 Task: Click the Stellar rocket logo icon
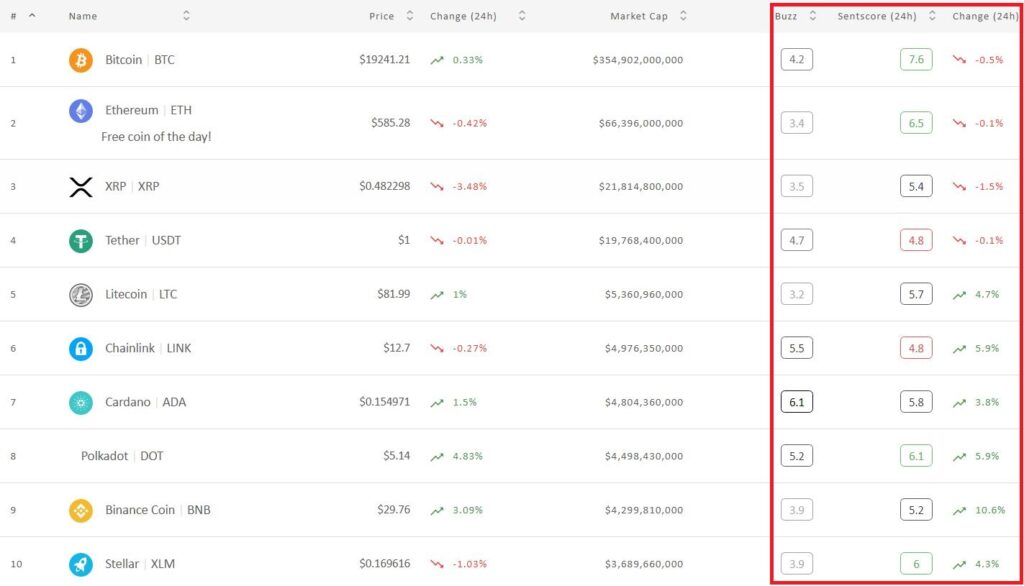(80, 565)
